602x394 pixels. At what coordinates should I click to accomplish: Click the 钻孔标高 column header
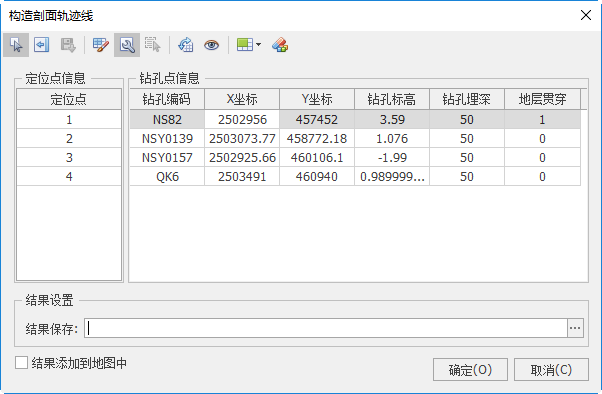coord(392,99)
